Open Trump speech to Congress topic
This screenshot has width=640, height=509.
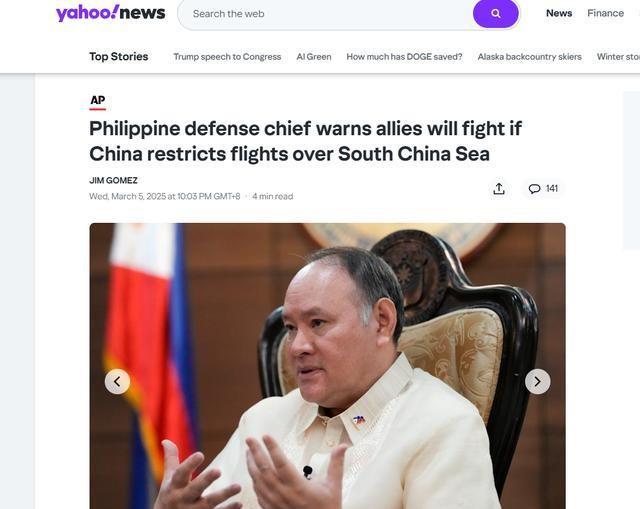227,57
